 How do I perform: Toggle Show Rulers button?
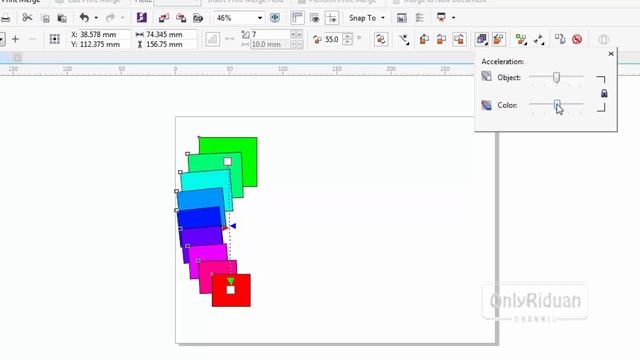point(297,18)
